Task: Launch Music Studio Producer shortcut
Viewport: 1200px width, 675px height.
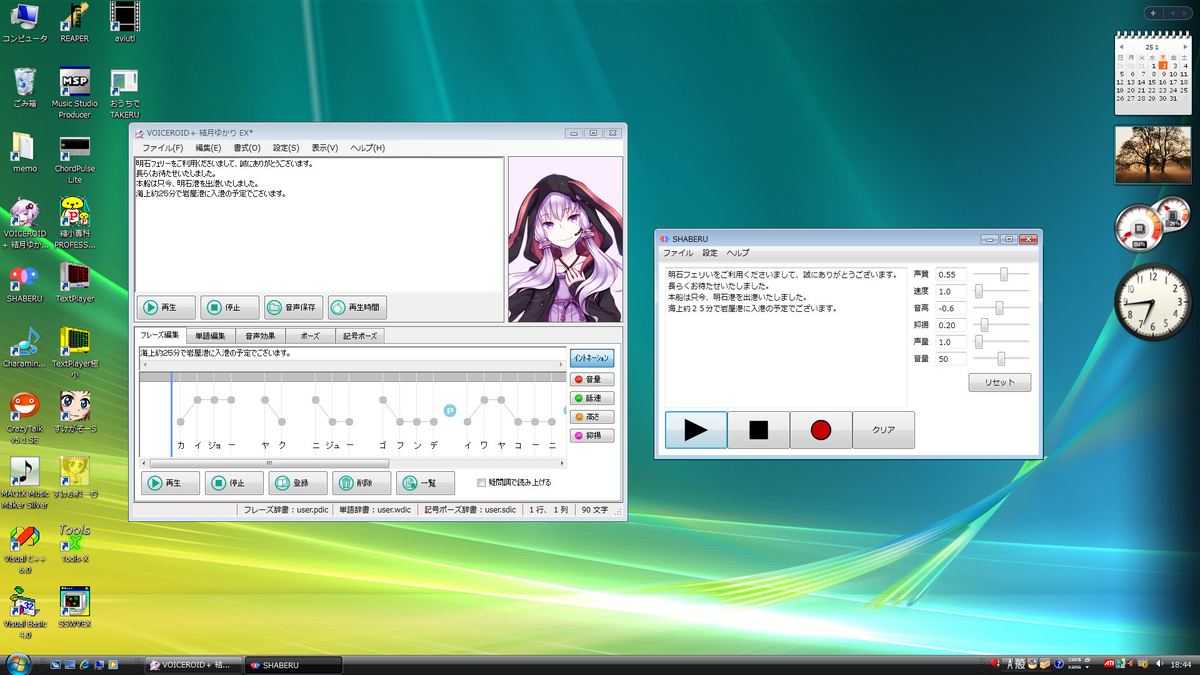Action: (75, 93)
